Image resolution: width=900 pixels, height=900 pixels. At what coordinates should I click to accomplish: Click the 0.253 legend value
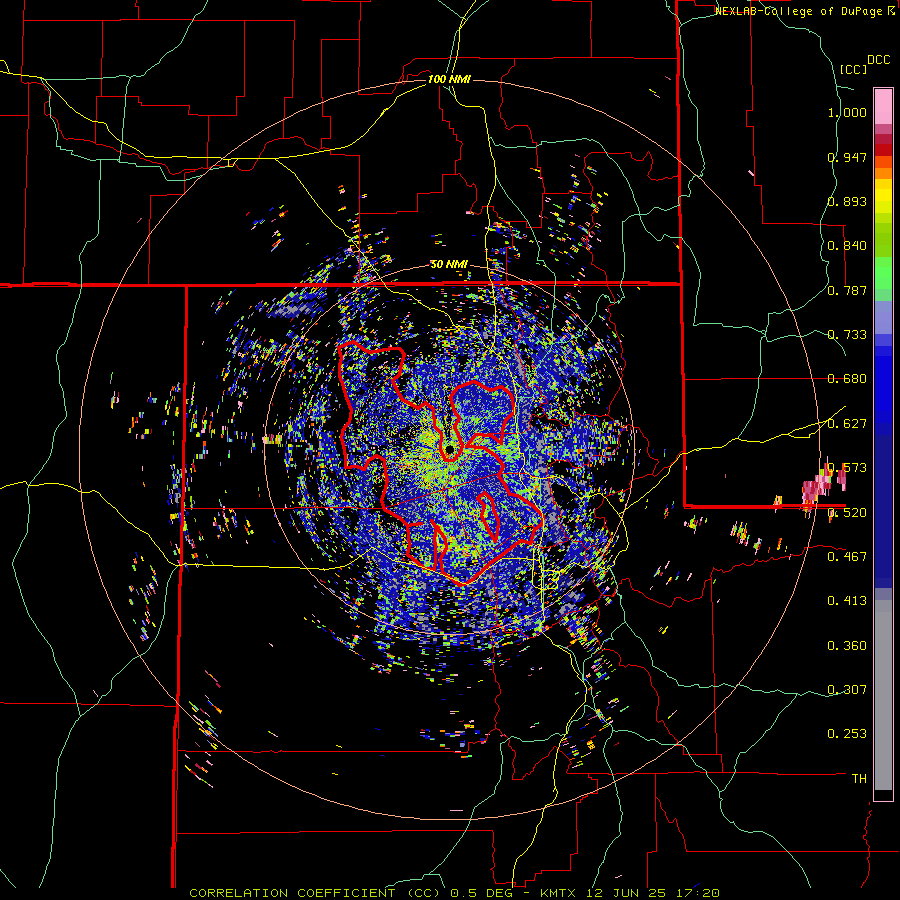point(847,734)
